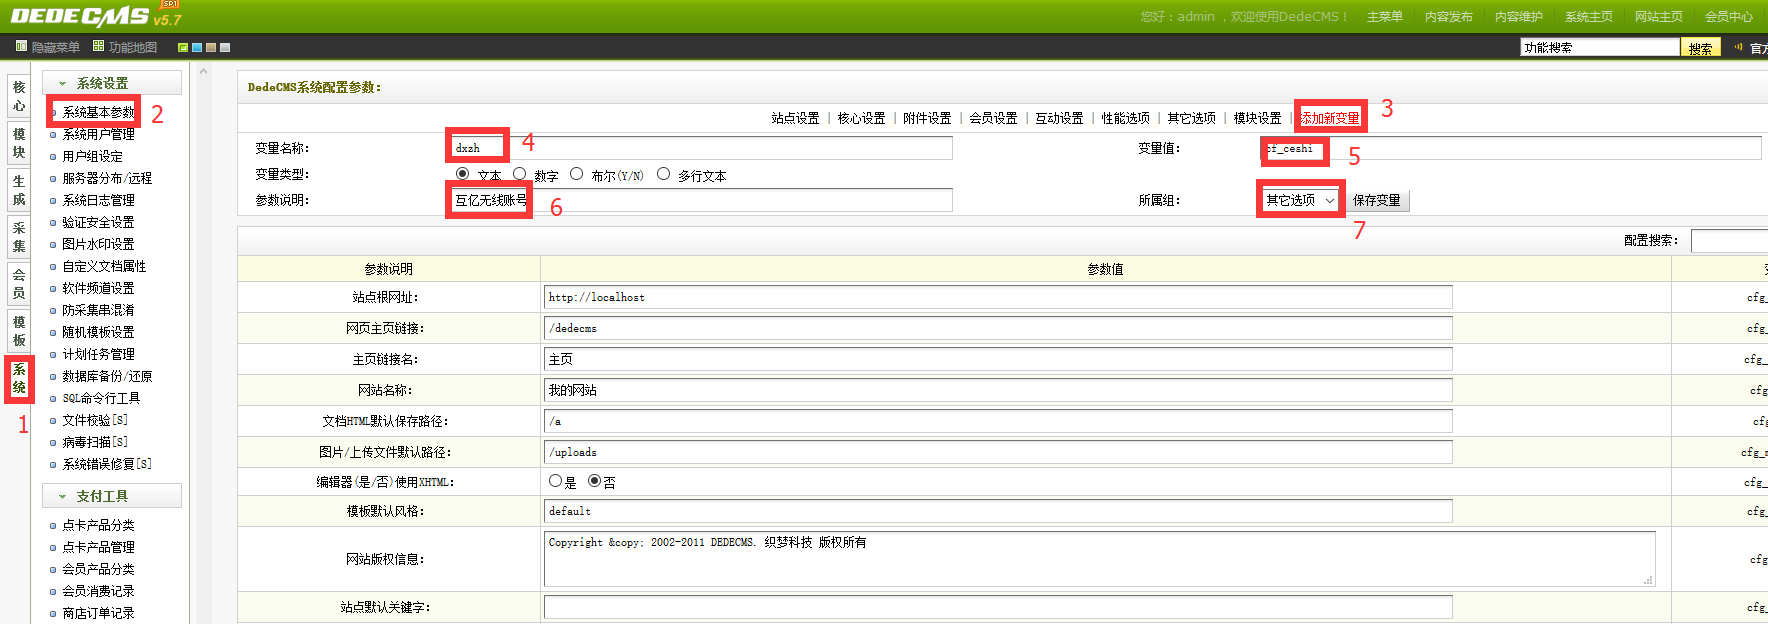Choose 是 for editor XHTML option

555,481
